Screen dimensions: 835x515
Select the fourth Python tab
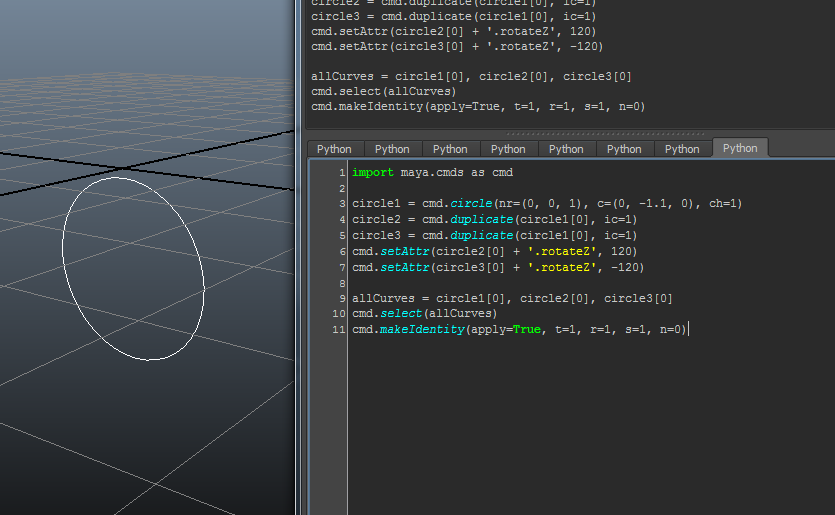click(x=508, y=149)
